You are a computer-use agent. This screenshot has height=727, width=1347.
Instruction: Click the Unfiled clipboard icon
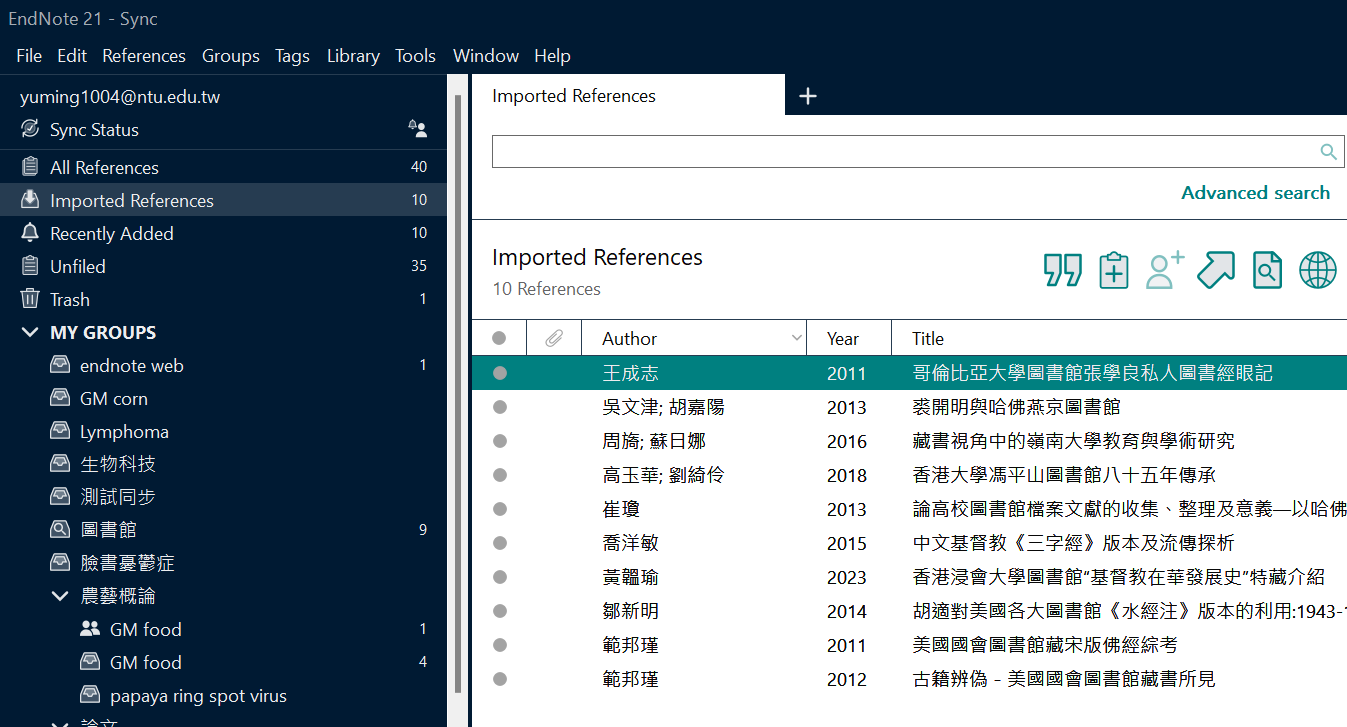[x=30, y=266]
